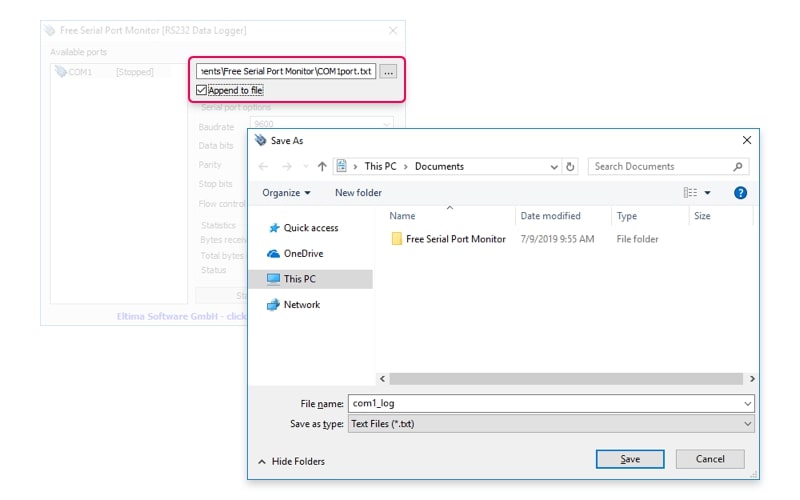Screen dimensions: 800x500
Task: Open the File name history dropdown arrow
Action: [x=747, y=404]
